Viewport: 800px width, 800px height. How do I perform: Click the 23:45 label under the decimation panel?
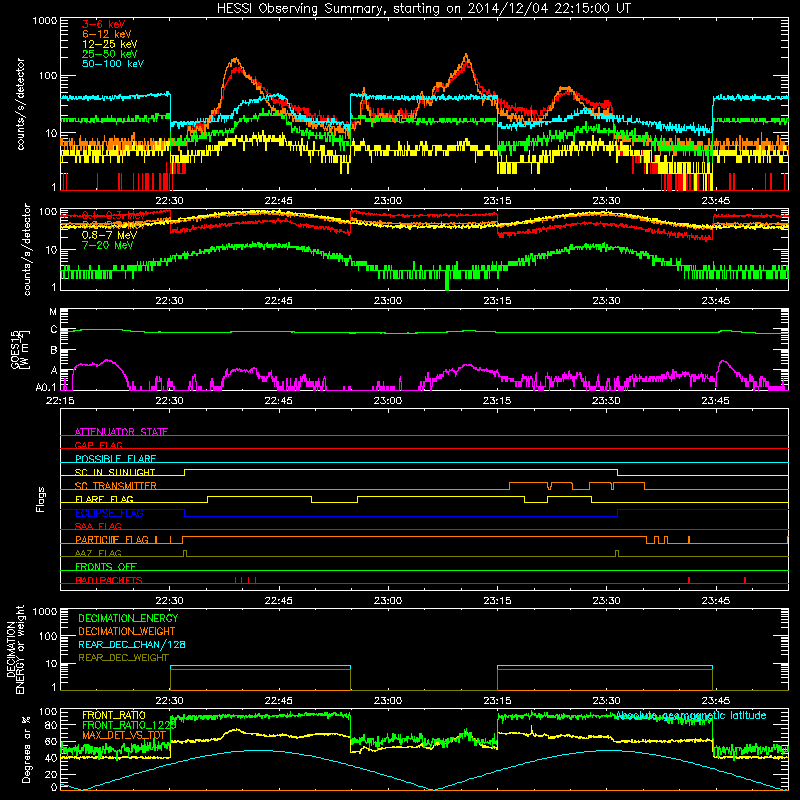[x=715, y=701]
